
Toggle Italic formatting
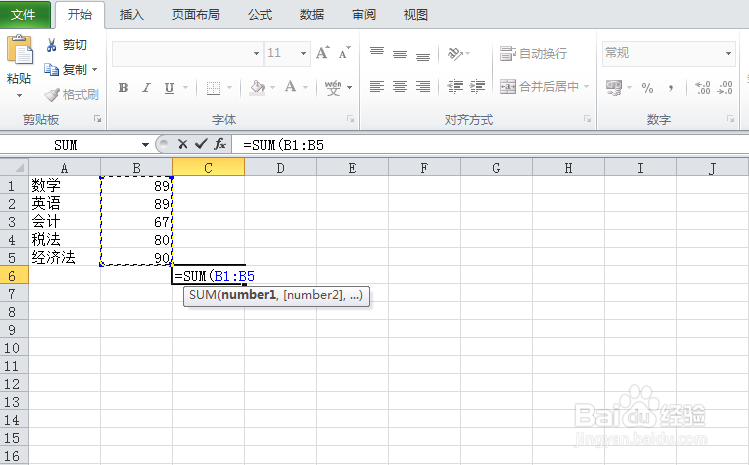click(x=146, y=88)
